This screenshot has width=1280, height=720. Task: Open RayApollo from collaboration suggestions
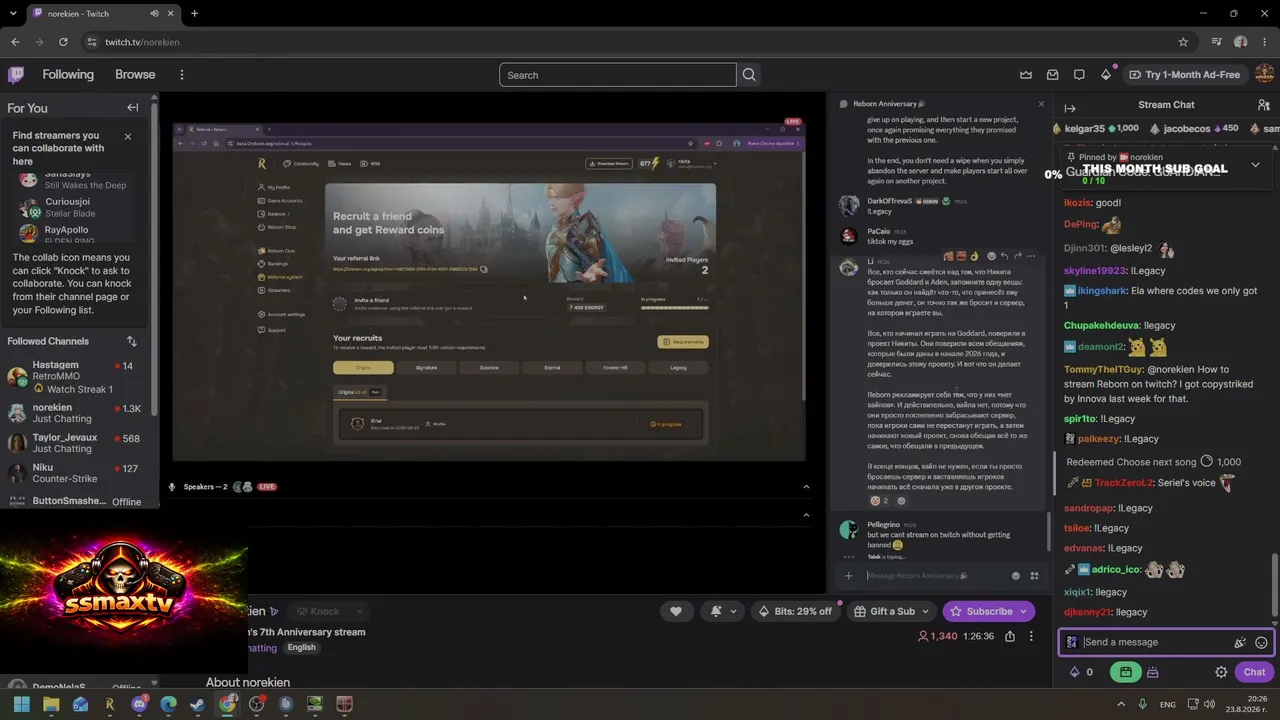(76, 234)
